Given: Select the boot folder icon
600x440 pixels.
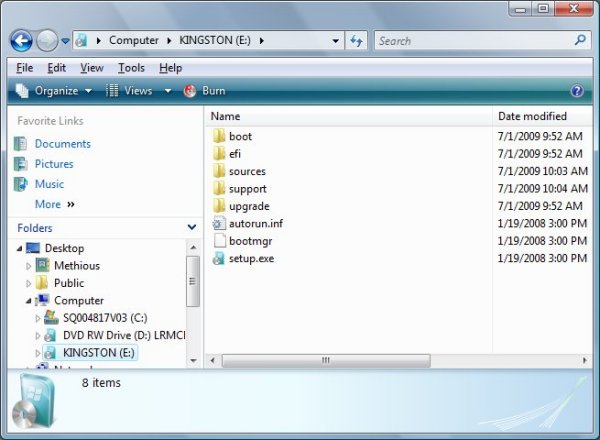Looking at the screenshot, I should [x=219, y=136].
